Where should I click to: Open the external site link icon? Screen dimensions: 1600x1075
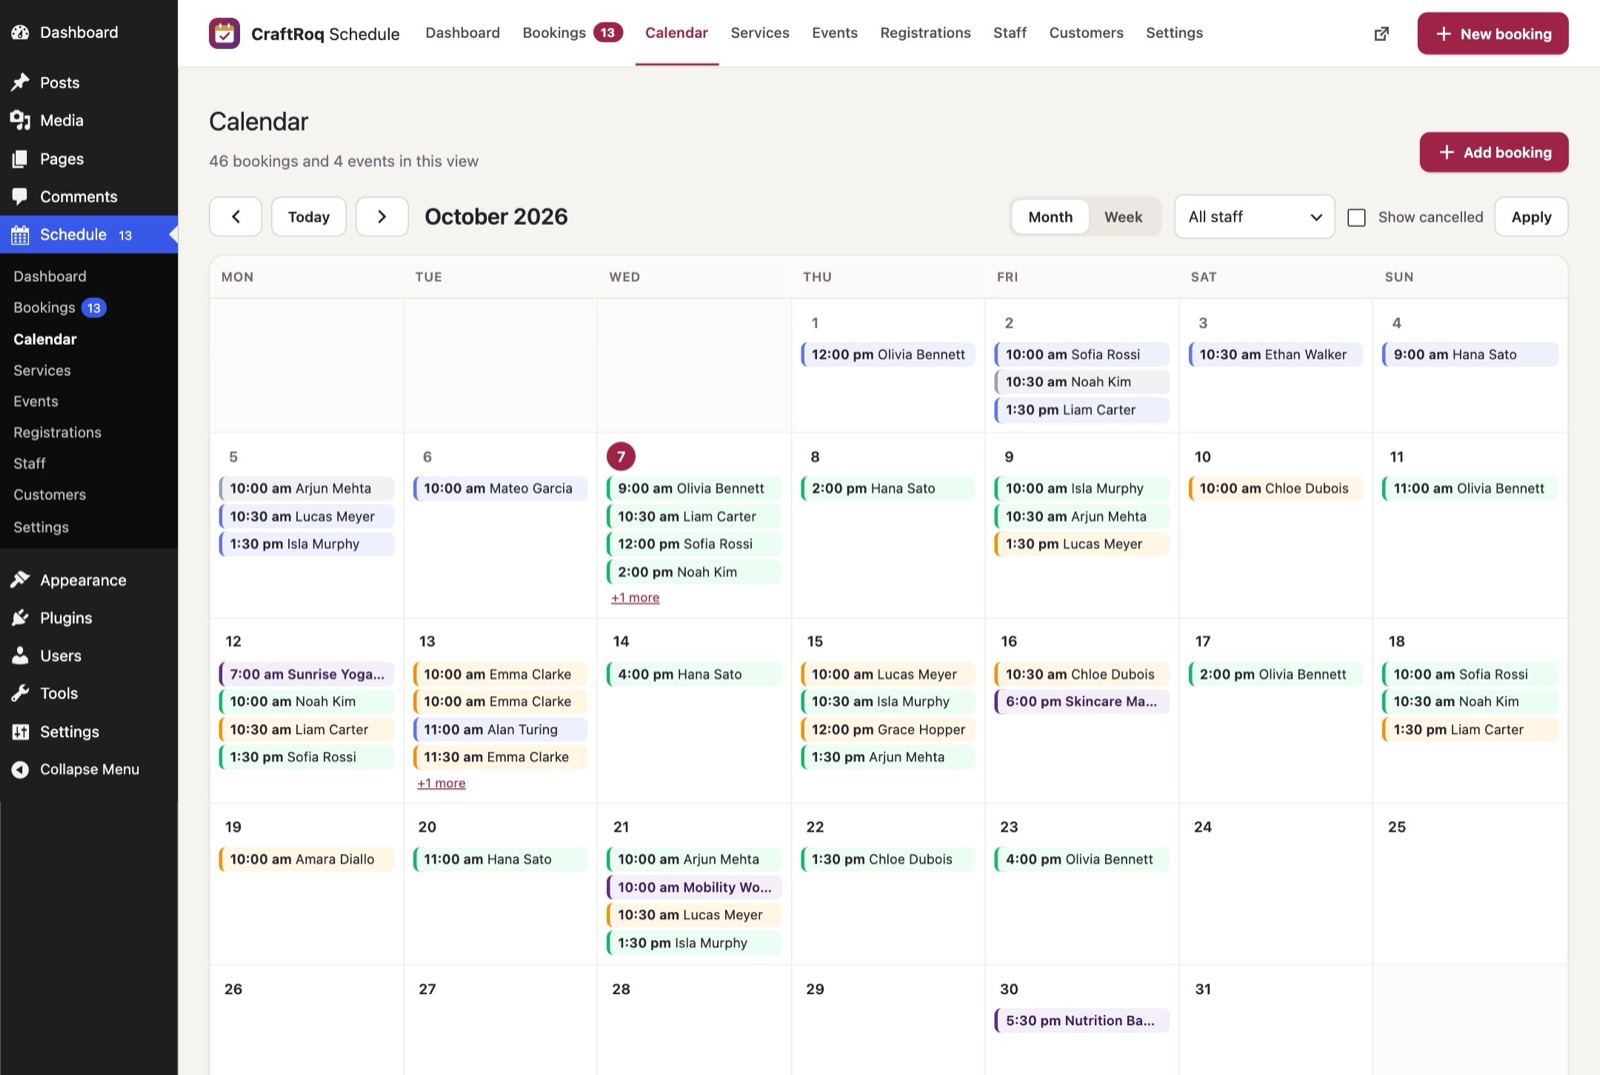click(1381, 34)
